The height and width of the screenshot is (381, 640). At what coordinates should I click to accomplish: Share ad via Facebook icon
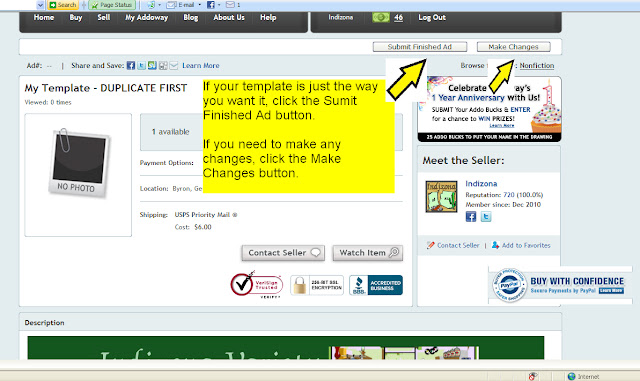point(131,66)
